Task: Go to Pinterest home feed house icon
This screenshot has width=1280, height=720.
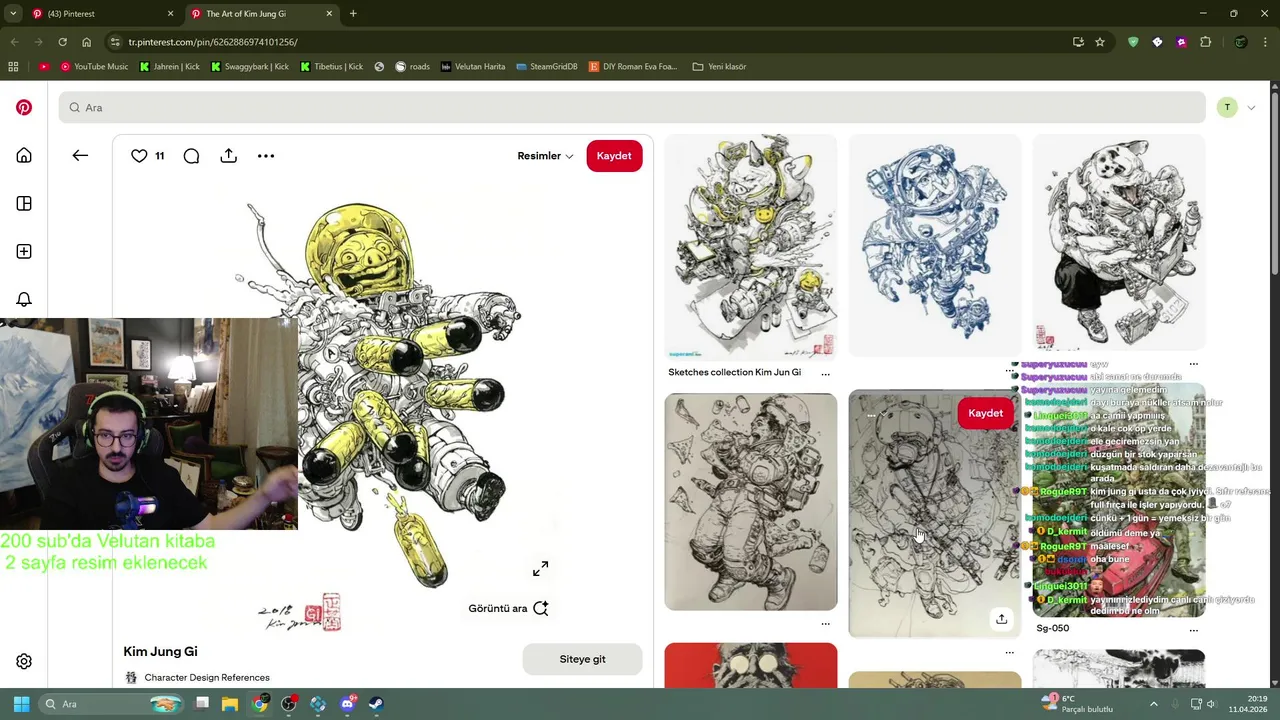Action: pos(24,155)
